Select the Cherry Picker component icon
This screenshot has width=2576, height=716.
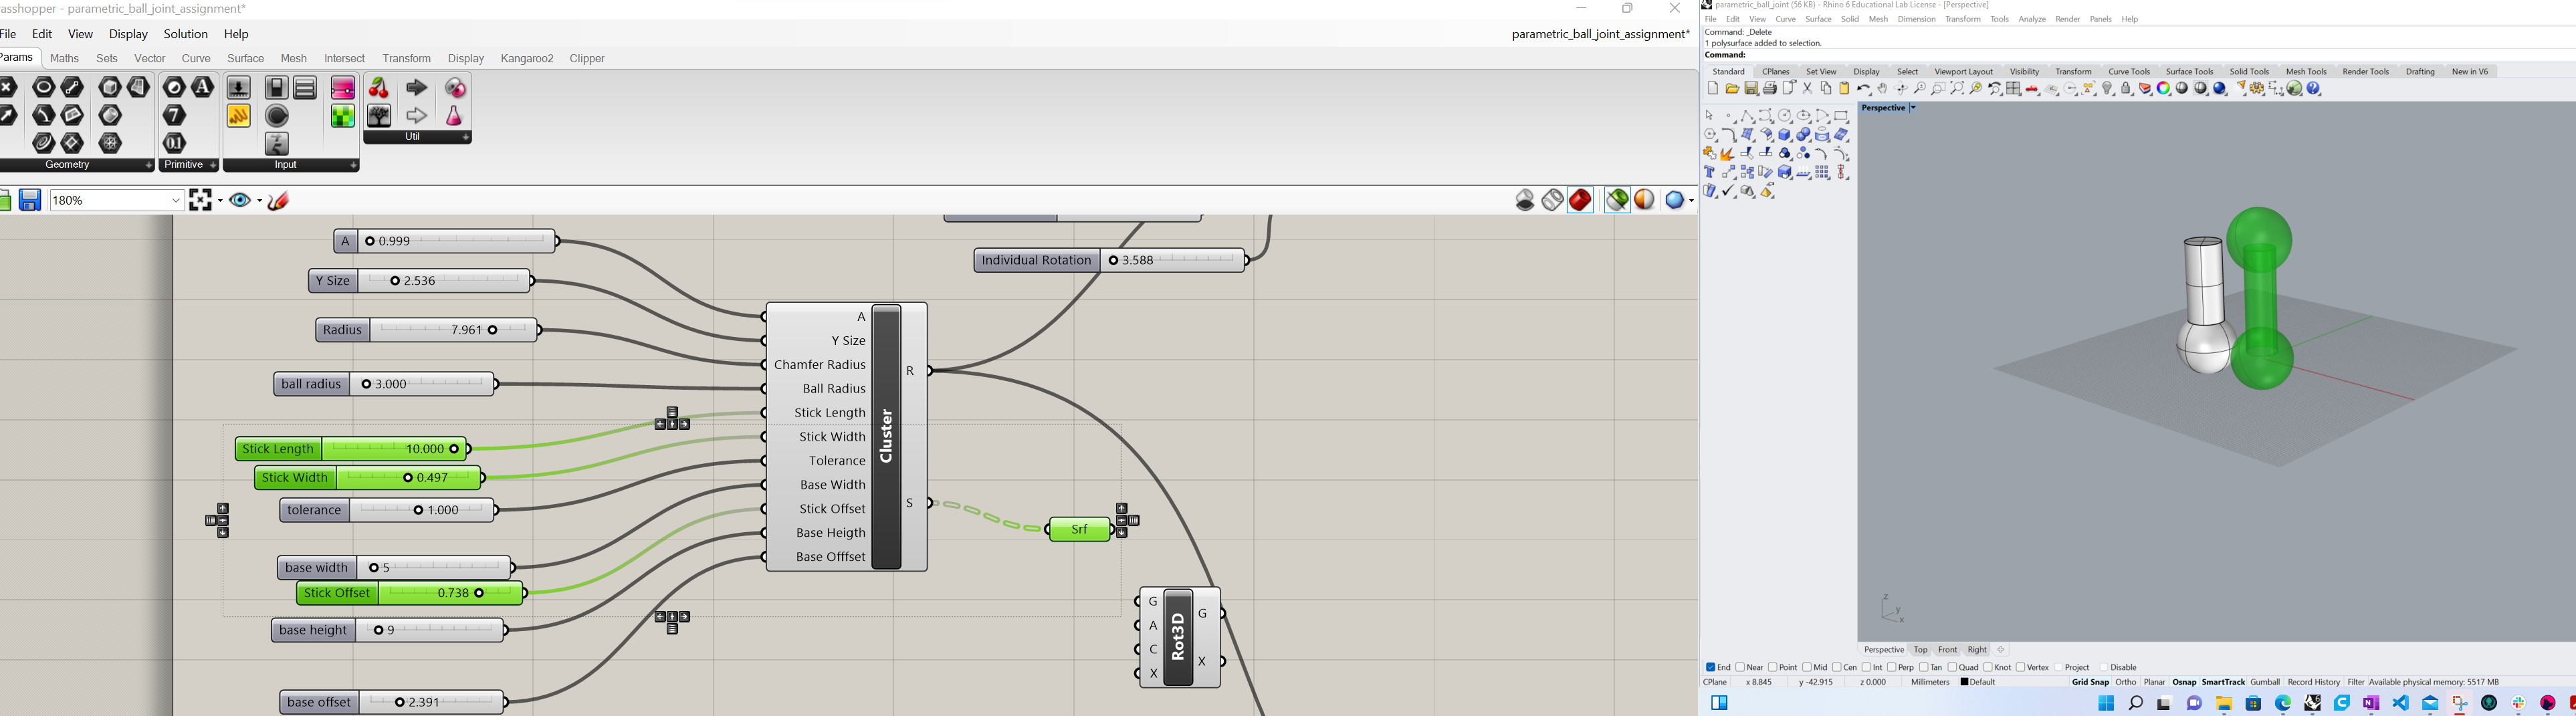click(x=379, y=88)
